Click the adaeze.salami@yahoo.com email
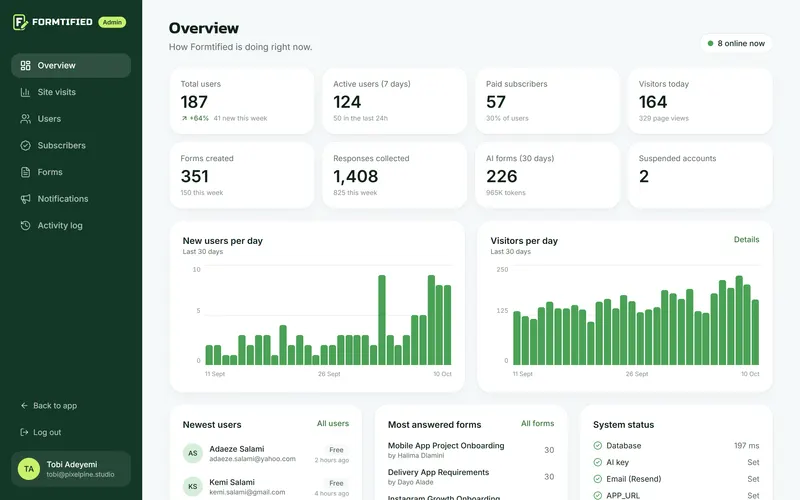 point(253,459)
